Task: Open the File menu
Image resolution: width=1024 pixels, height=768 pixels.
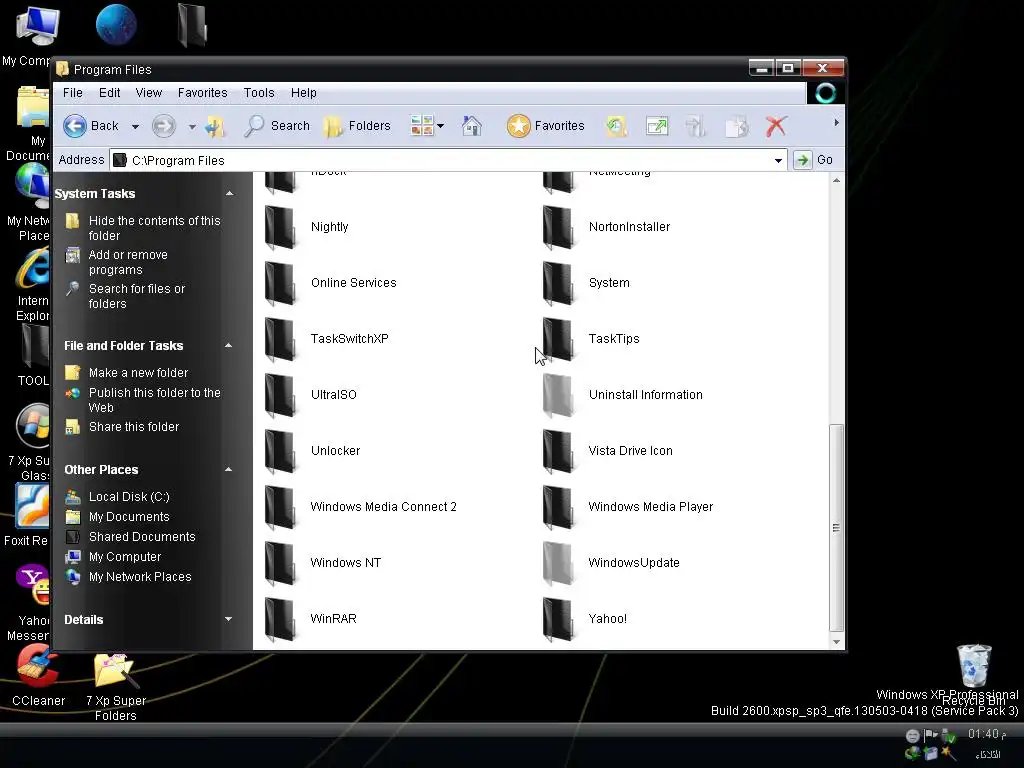Action: [72, 93]
